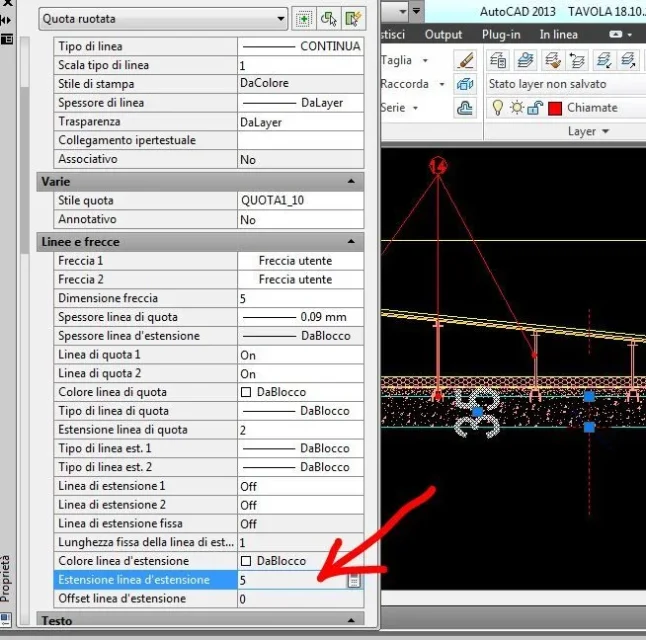This screenshot has width=646, height=640.
Task: Click the Select Objects icon in Properties
Action: click(x=328, y=19)
